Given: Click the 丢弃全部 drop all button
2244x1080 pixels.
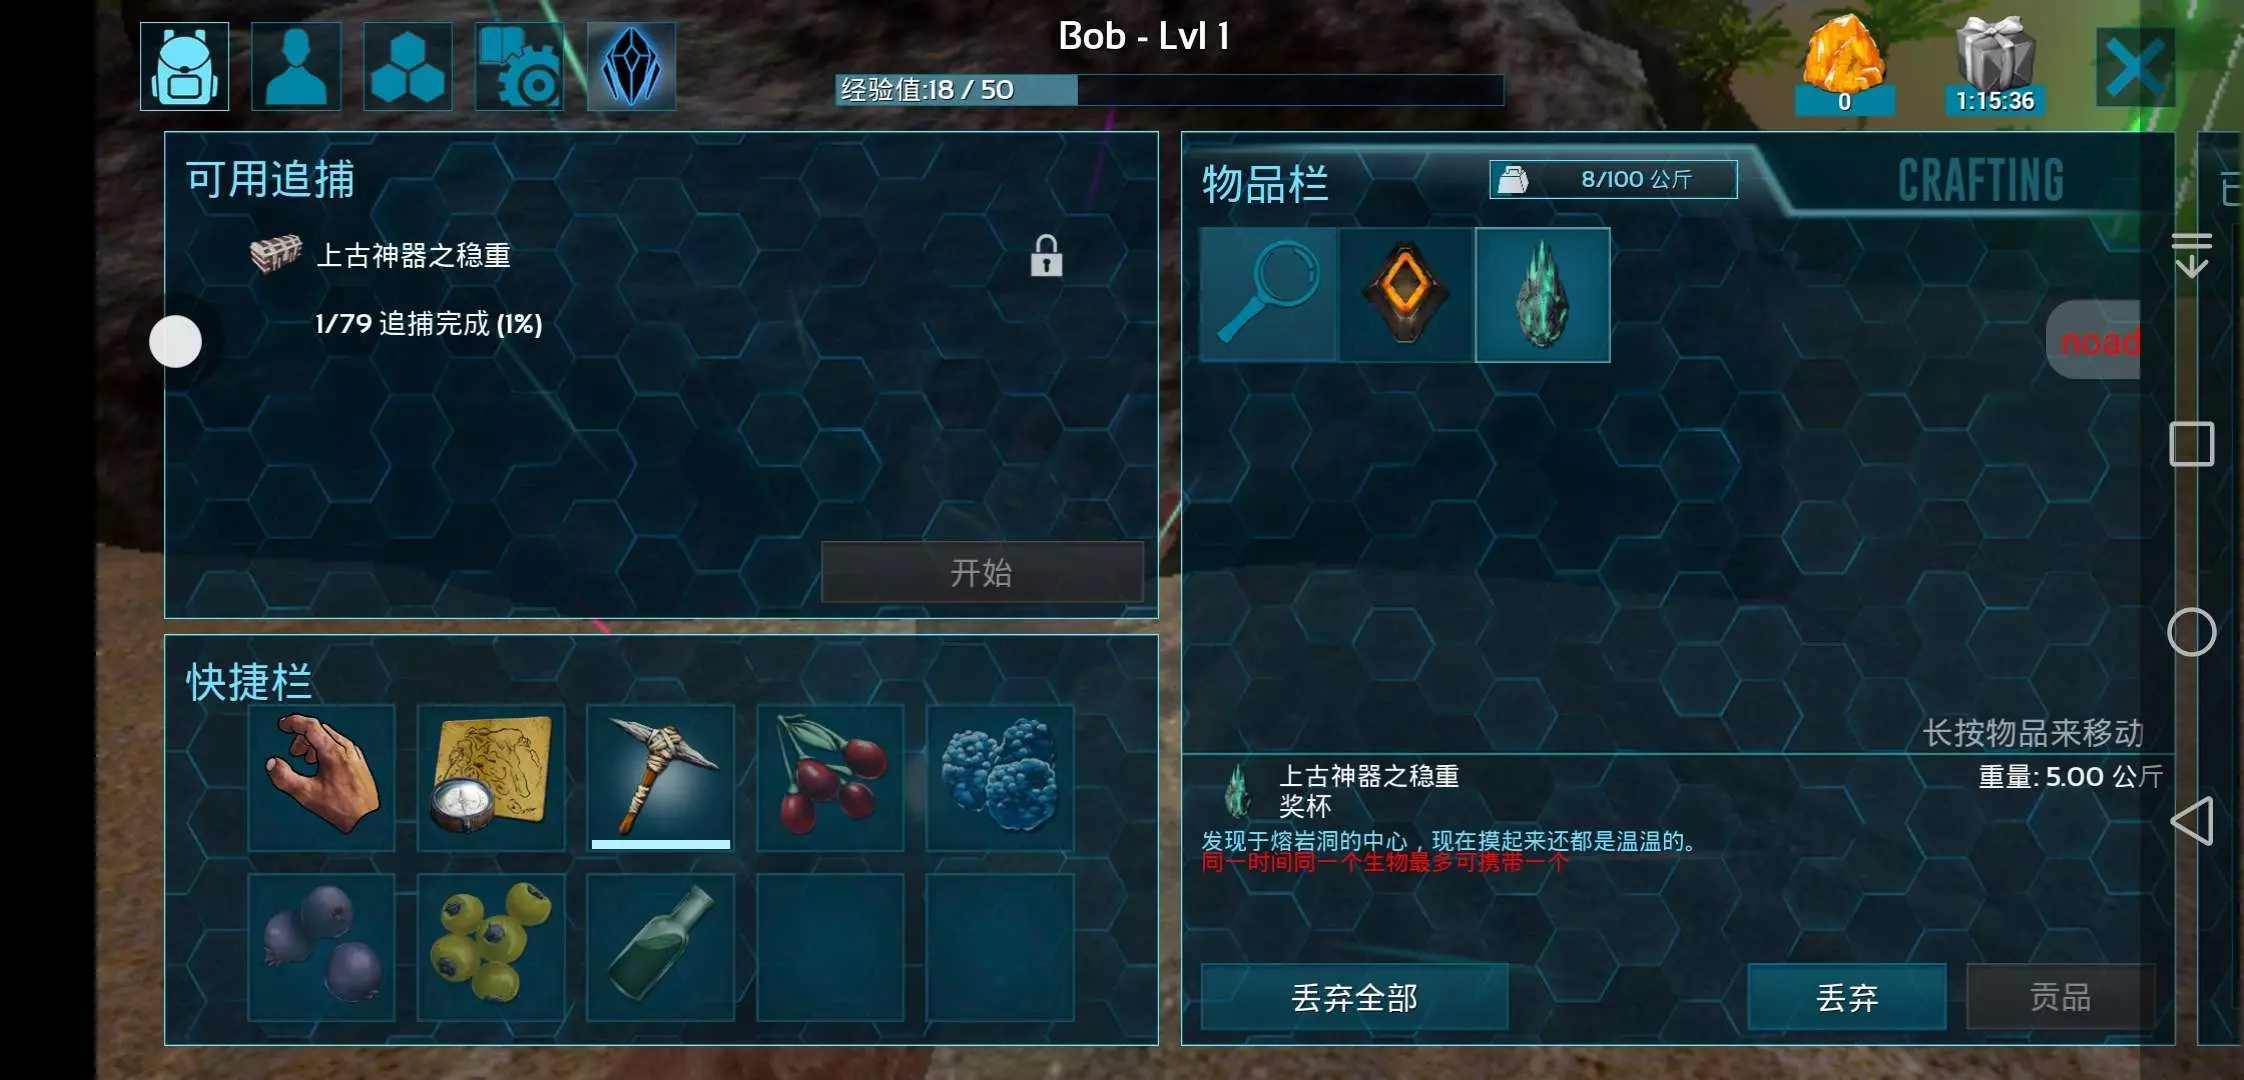Looking at the screenshot, I should point(1354,997).
